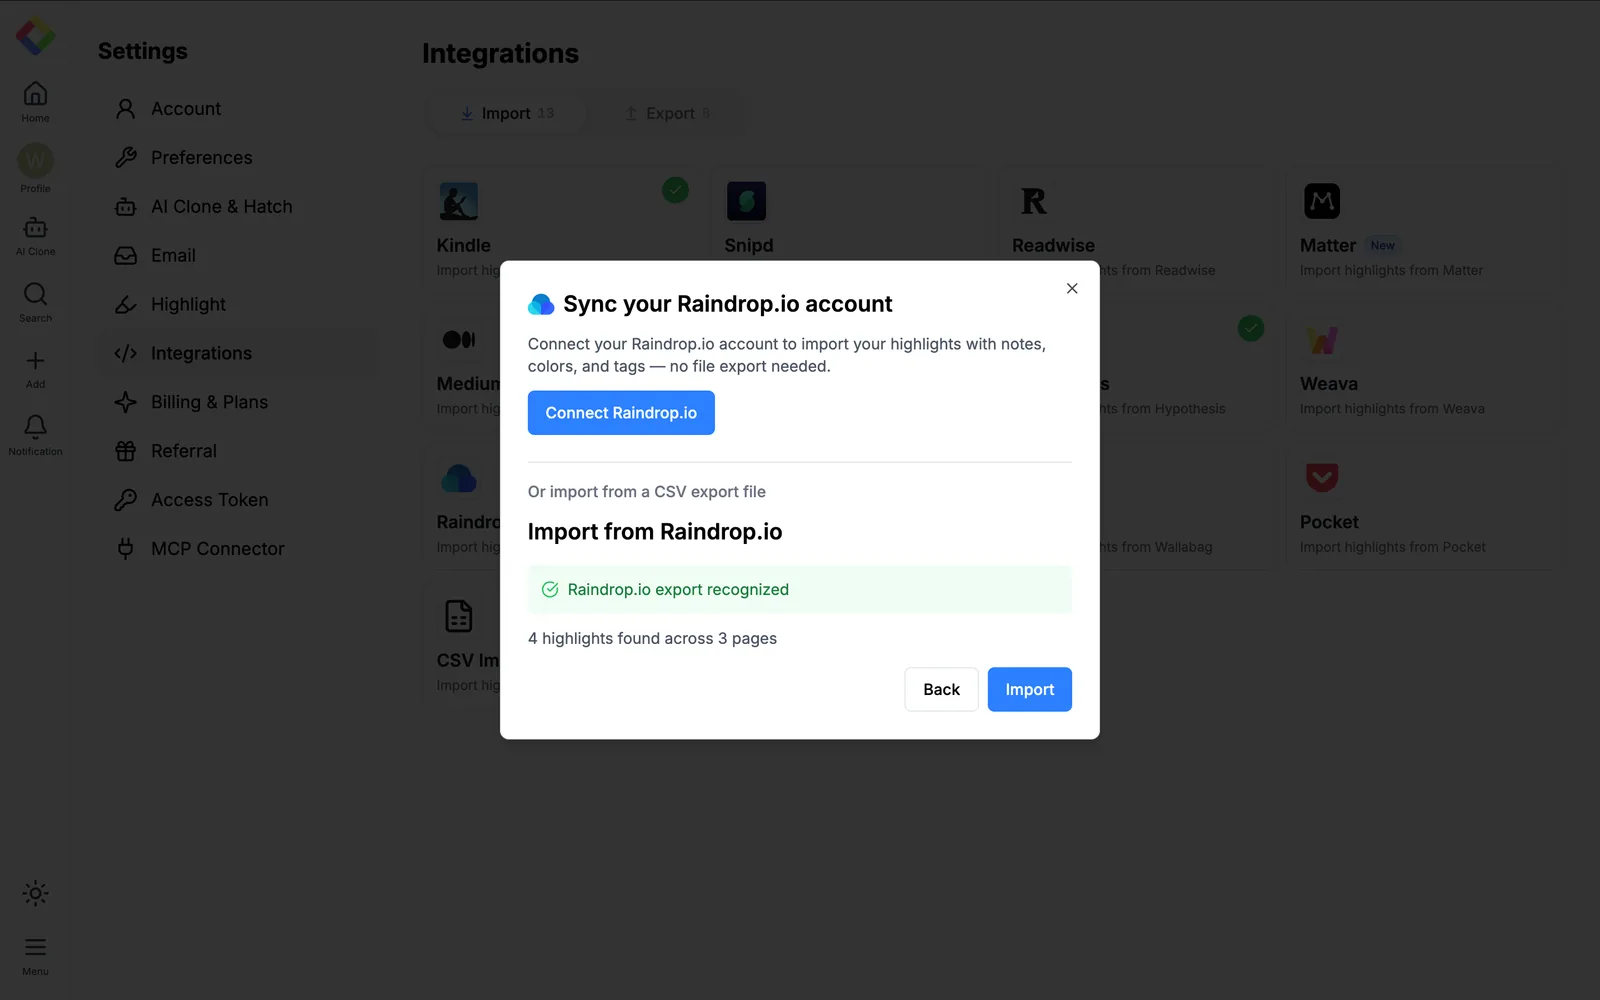This screenshot has width=1600, height=1000.
Task: Switch to the Export tab
Action: point(667,114)
